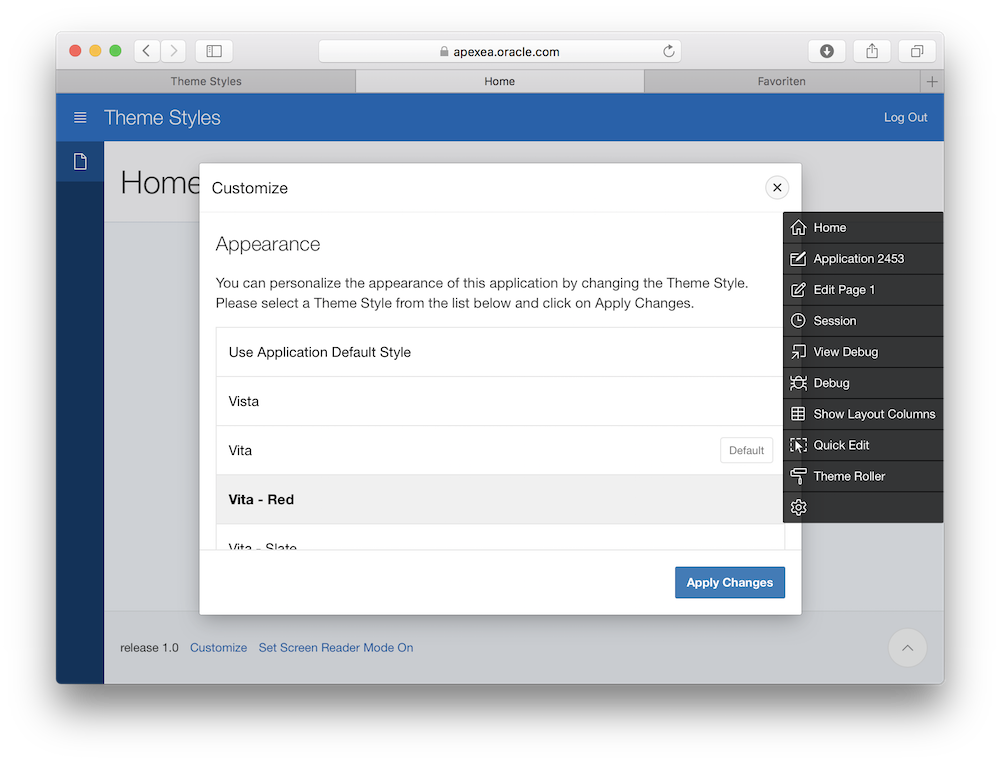
Task: Click Home in the developer toolbar
Action: pyautogui.click(x=829, y=228)
